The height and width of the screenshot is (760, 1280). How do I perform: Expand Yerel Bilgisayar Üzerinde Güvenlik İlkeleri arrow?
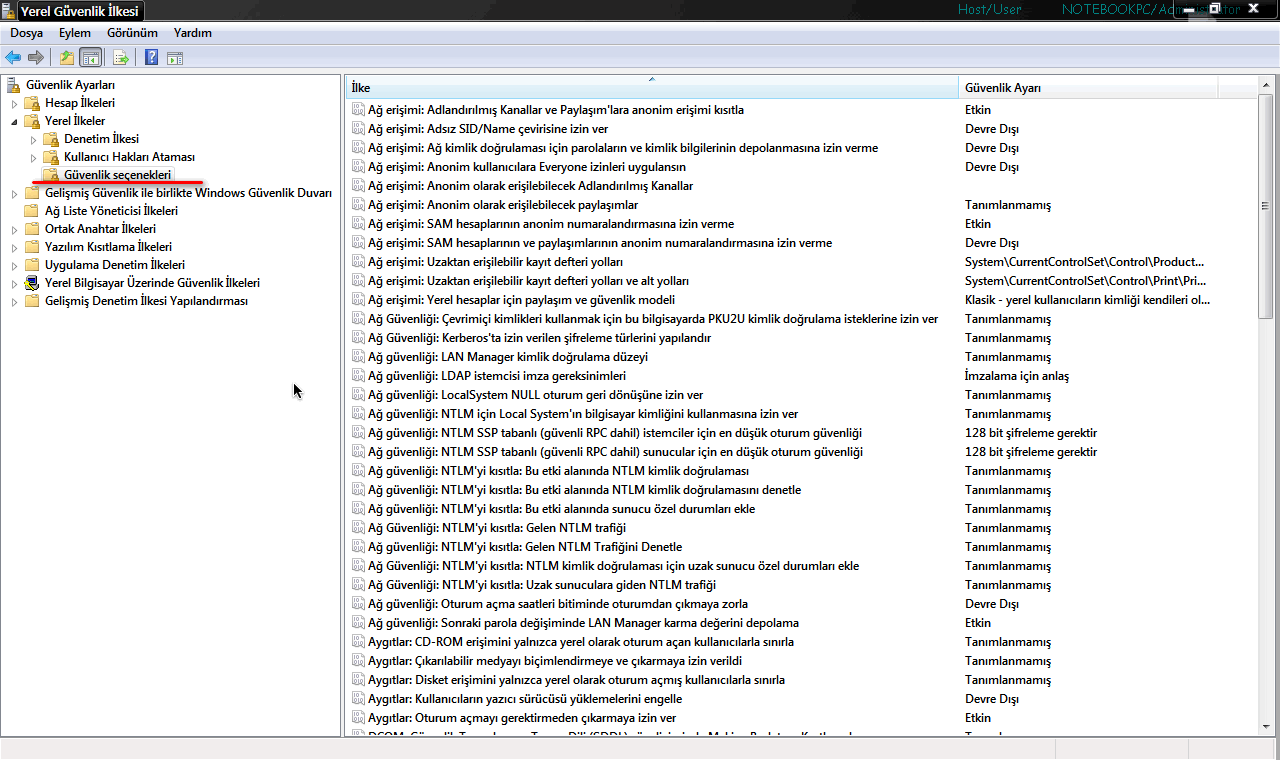[x=14, y=283]
